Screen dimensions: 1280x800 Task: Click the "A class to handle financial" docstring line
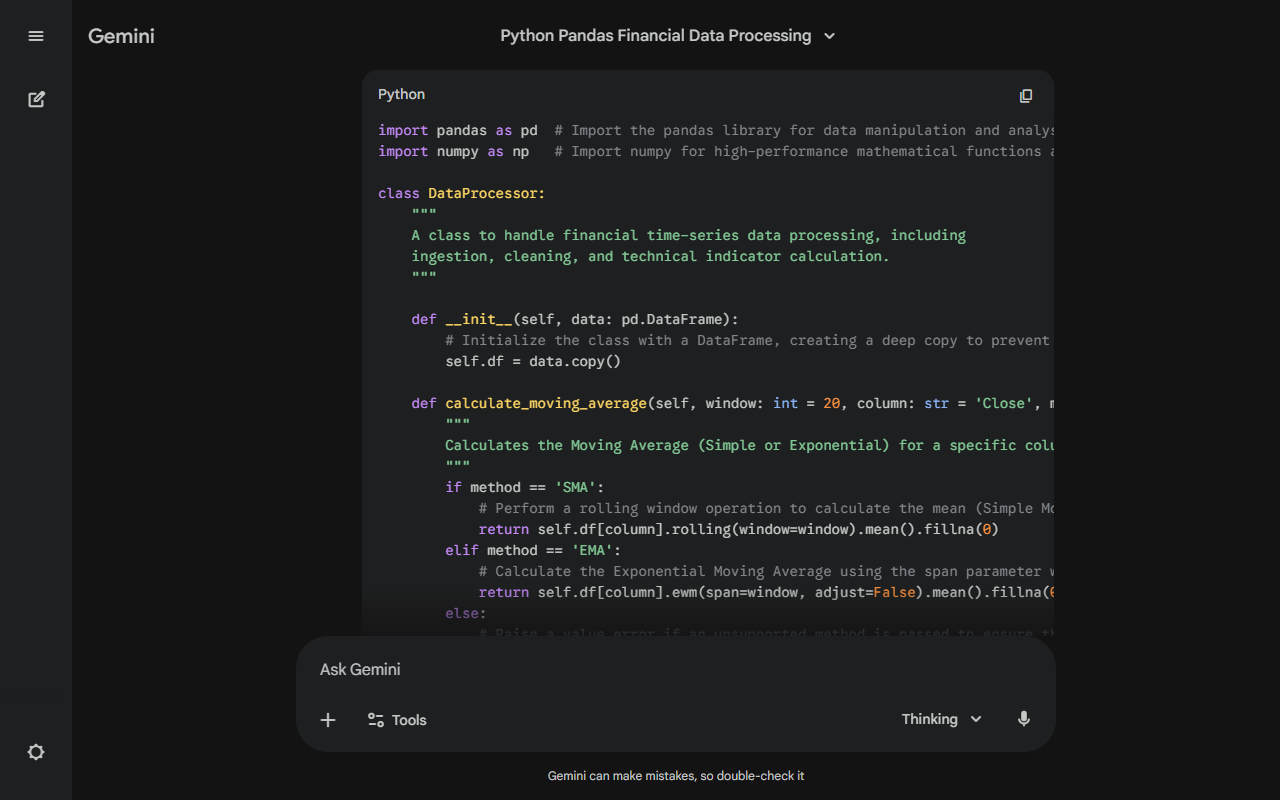click(x=689, y=235)
